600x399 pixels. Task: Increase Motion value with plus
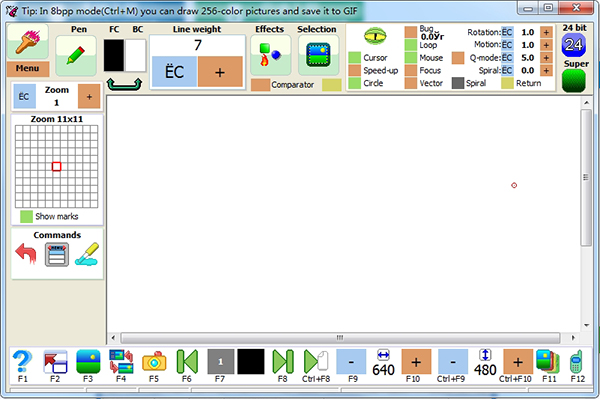(546, 45)
